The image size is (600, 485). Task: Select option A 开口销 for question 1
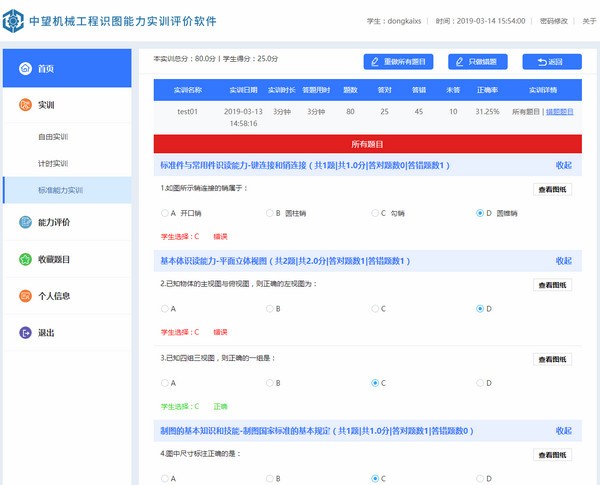164,213
